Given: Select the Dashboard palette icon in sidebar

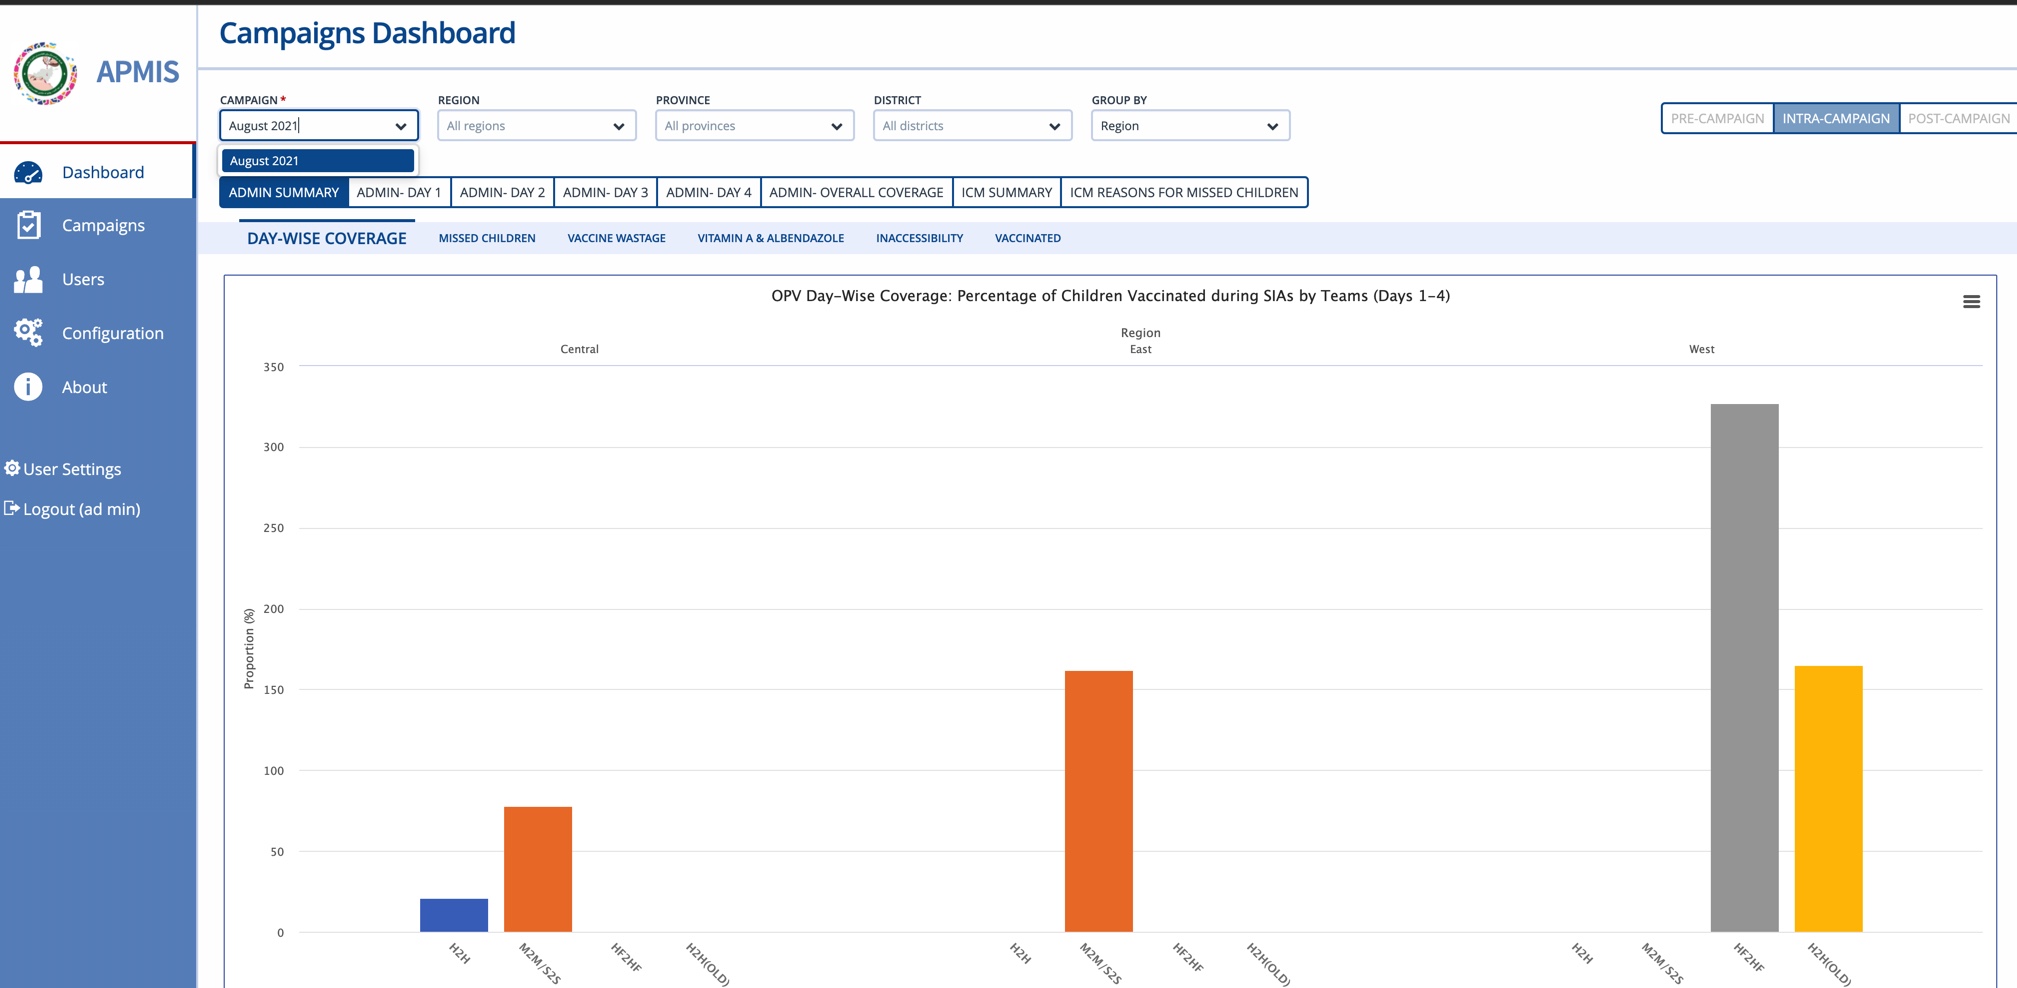Looking at the screenshot, I should [x=27, y=171].
